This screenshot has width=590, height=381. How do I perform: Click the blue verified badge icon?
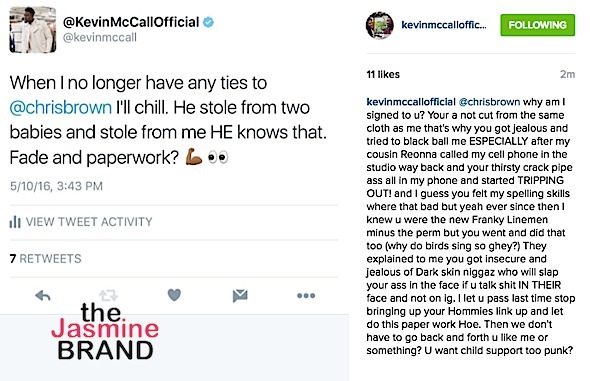tap(208, 22)
